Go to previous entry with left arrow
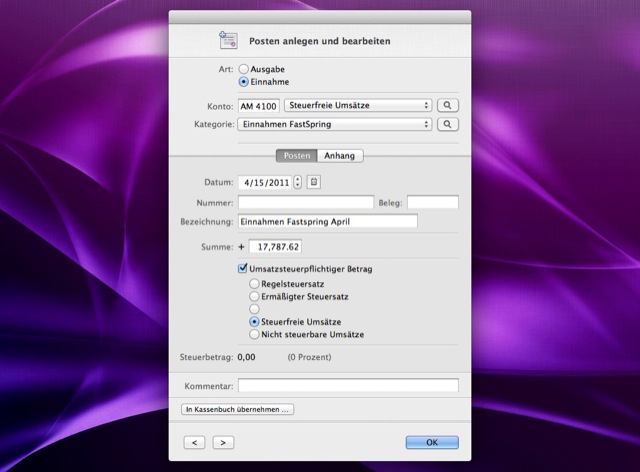This screenshot has height=472, width=640. coord(195,442)
